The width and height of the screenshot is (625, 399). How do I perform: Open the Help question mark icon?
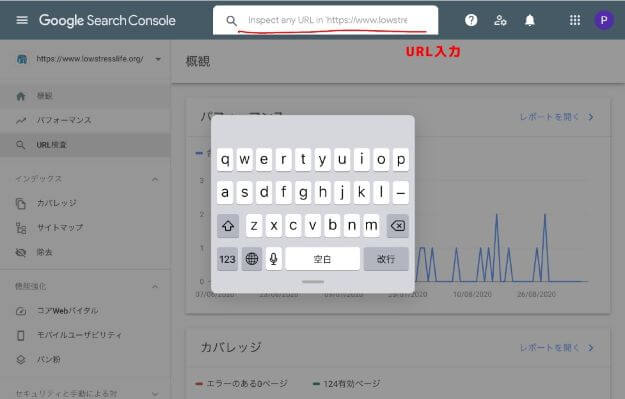(x=471, y=20)
